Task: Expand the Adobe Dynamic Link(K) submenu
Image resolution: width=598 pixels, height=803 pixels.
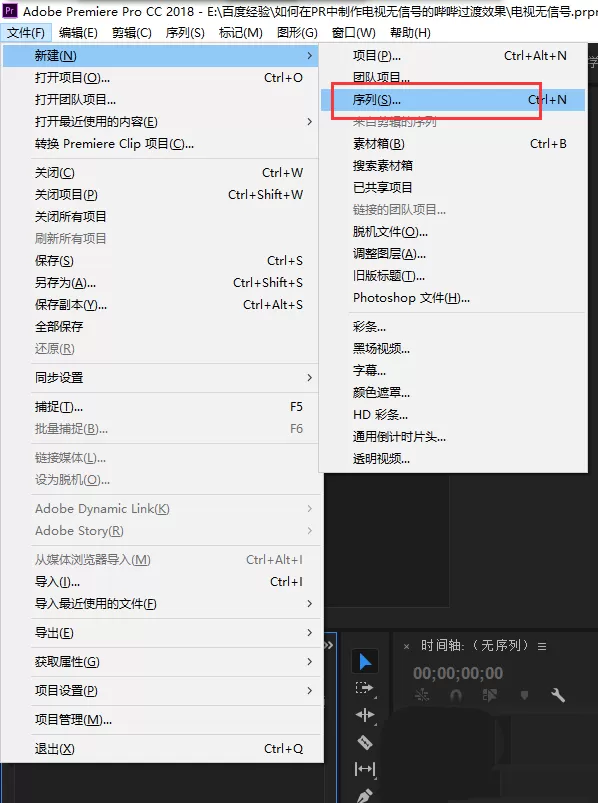Action: 161,509
